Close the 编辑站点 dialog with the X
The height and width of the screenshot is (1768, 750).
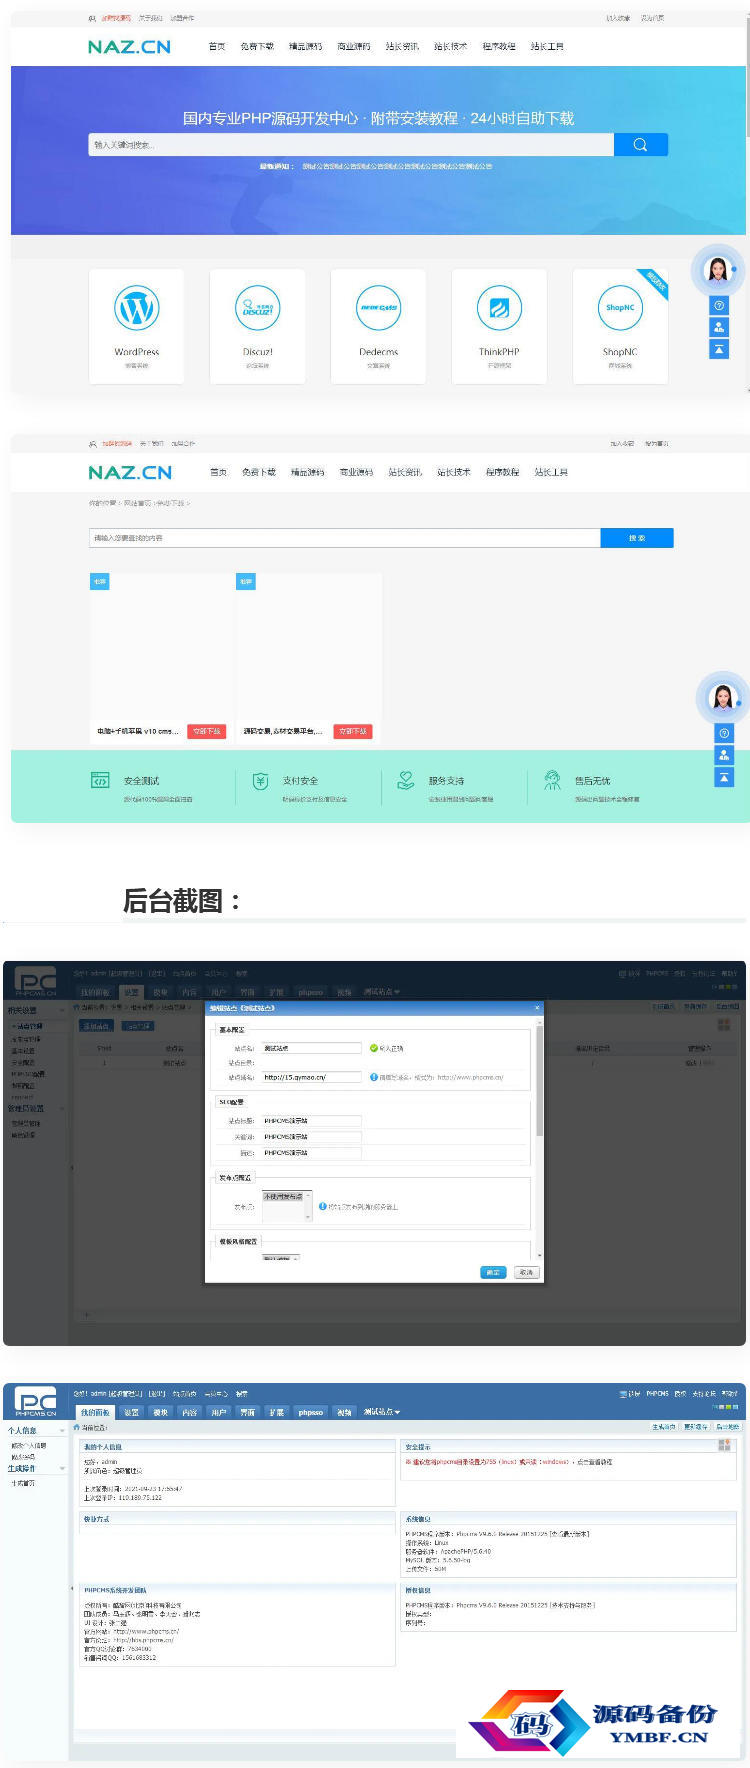536,1007
